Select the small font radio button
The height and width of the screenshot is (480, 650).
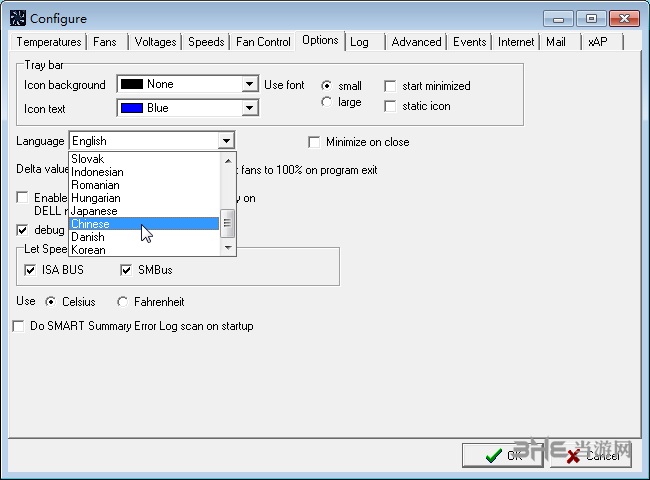click(x=327, y=86)
